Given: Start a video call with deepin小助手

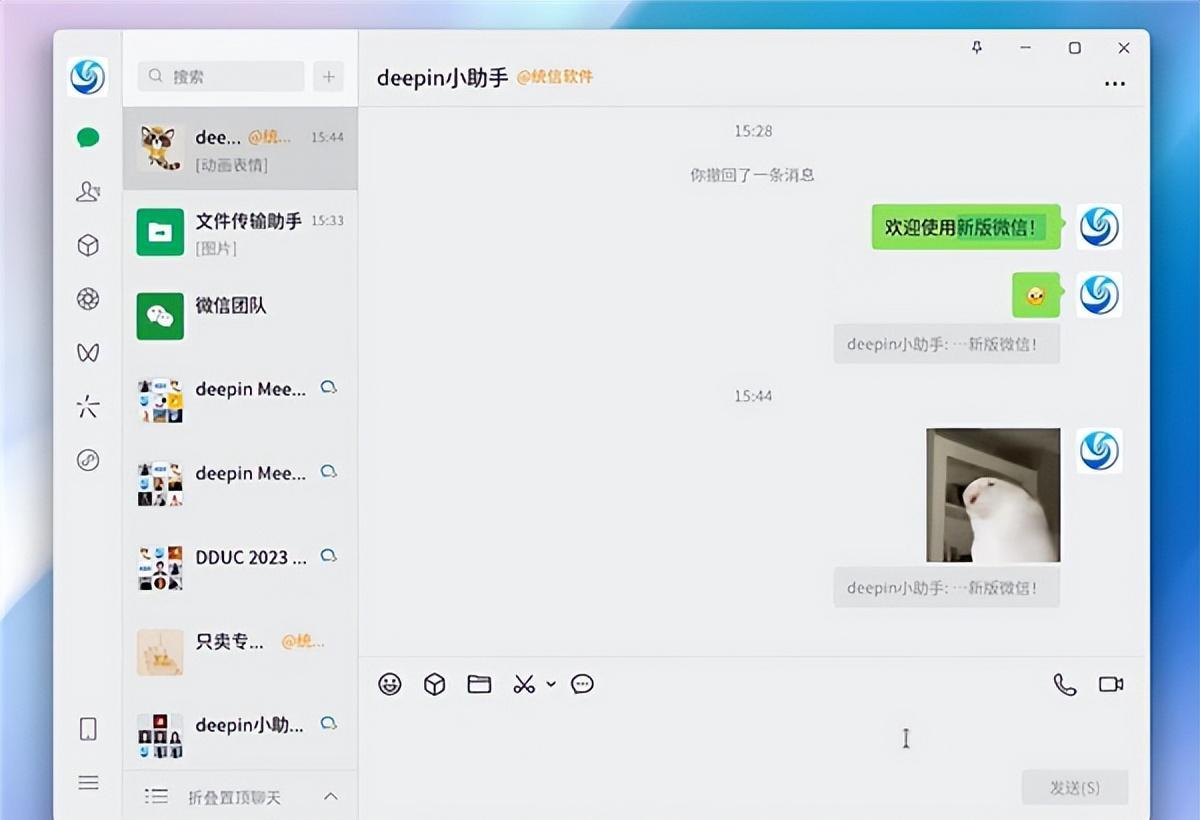Looking at the screenshot, I should pyautogui.click(x=1110, y=684).
